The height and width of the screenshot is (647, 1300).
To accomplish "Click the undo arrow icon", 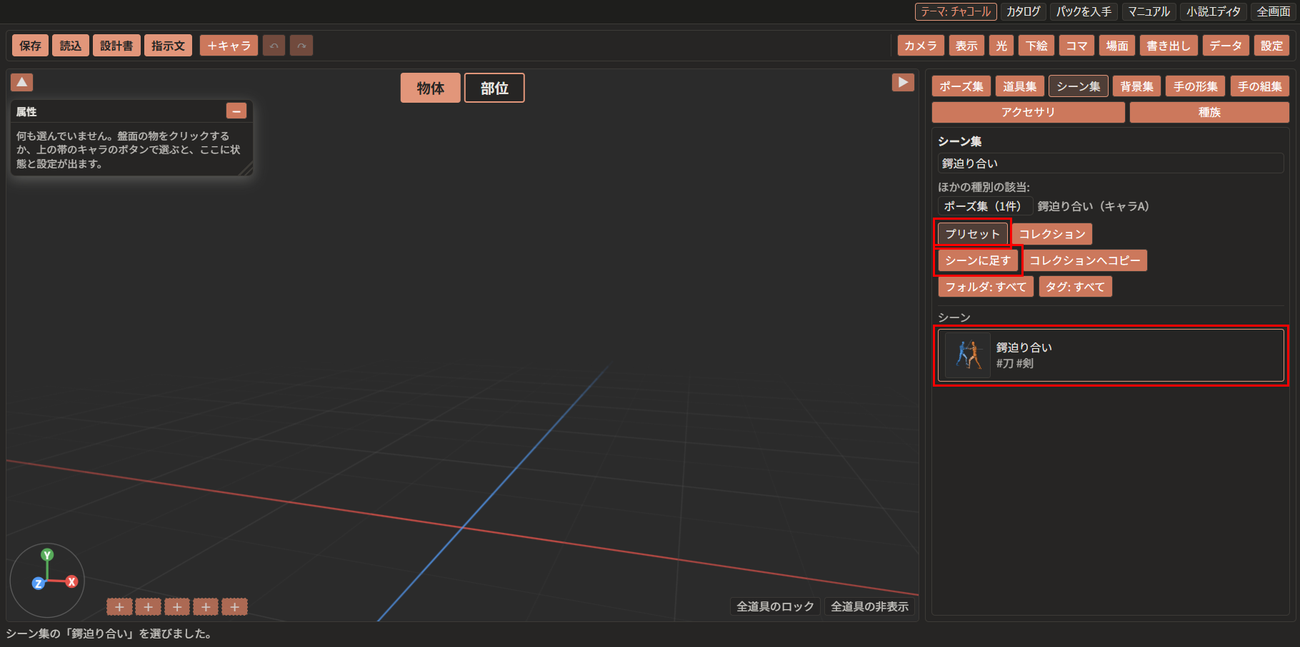I will (273, 46).
